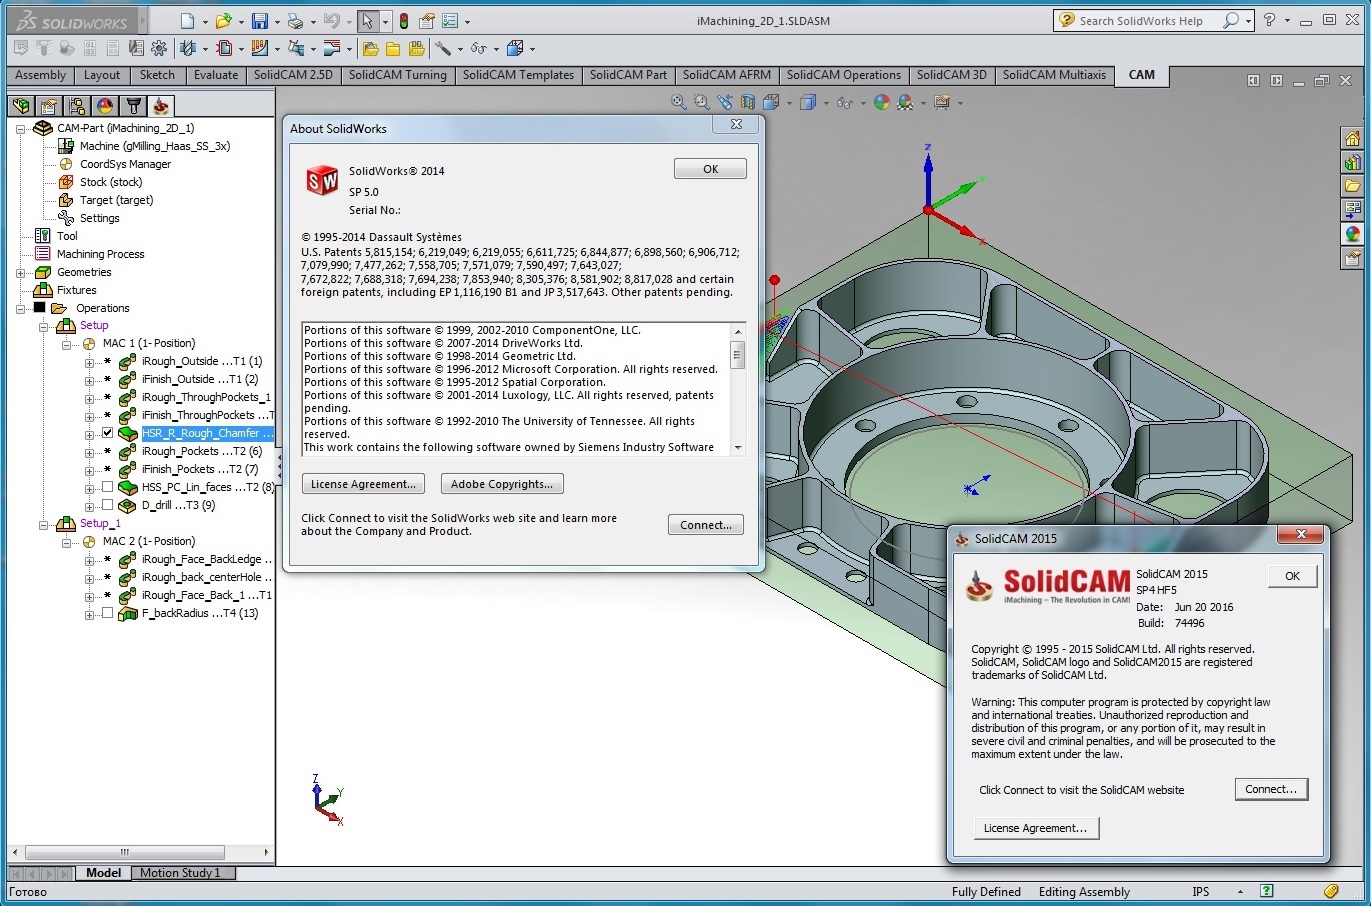
Task: Click the gear settings icon in CAM toolbar
Action: (159, 48)
